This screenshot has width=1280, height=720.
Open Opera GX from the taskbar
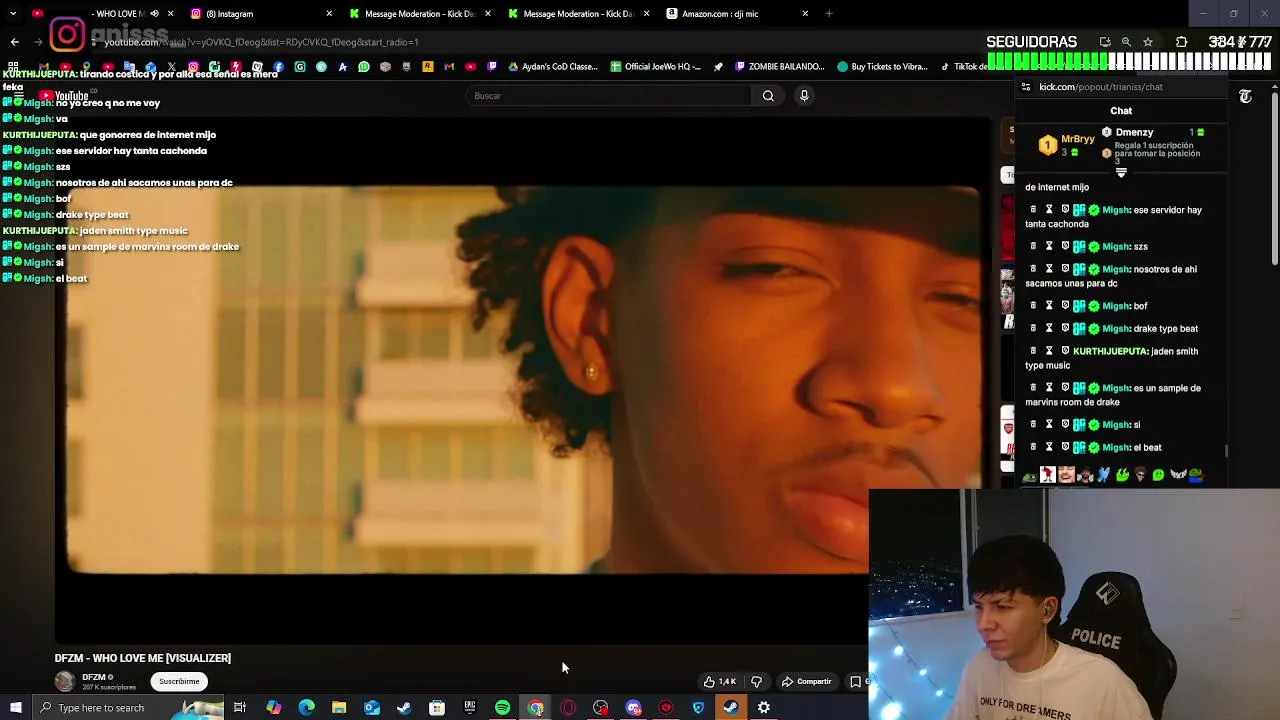pyautogui.click(x=568, y=708)
